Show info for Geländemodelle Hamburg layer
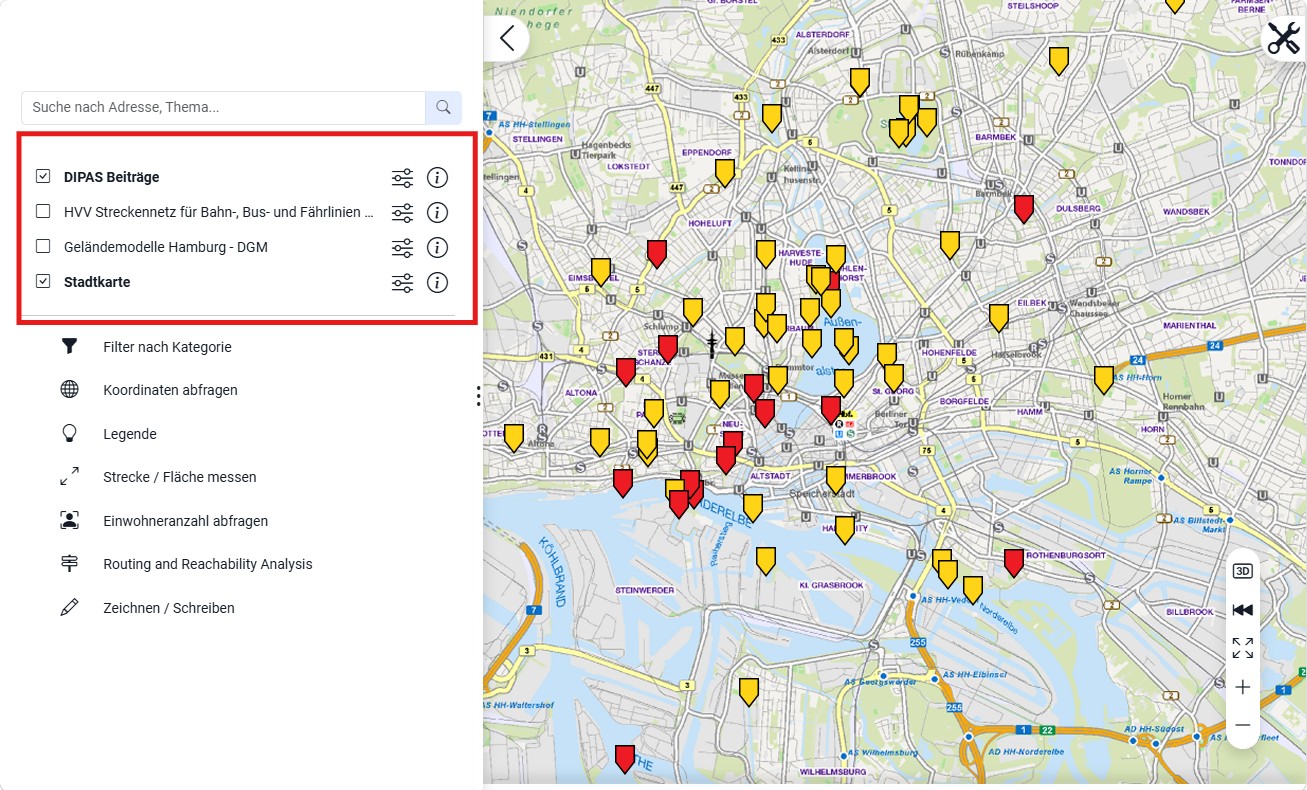This screenshot has height=790, width=1307. pos(437,248)
